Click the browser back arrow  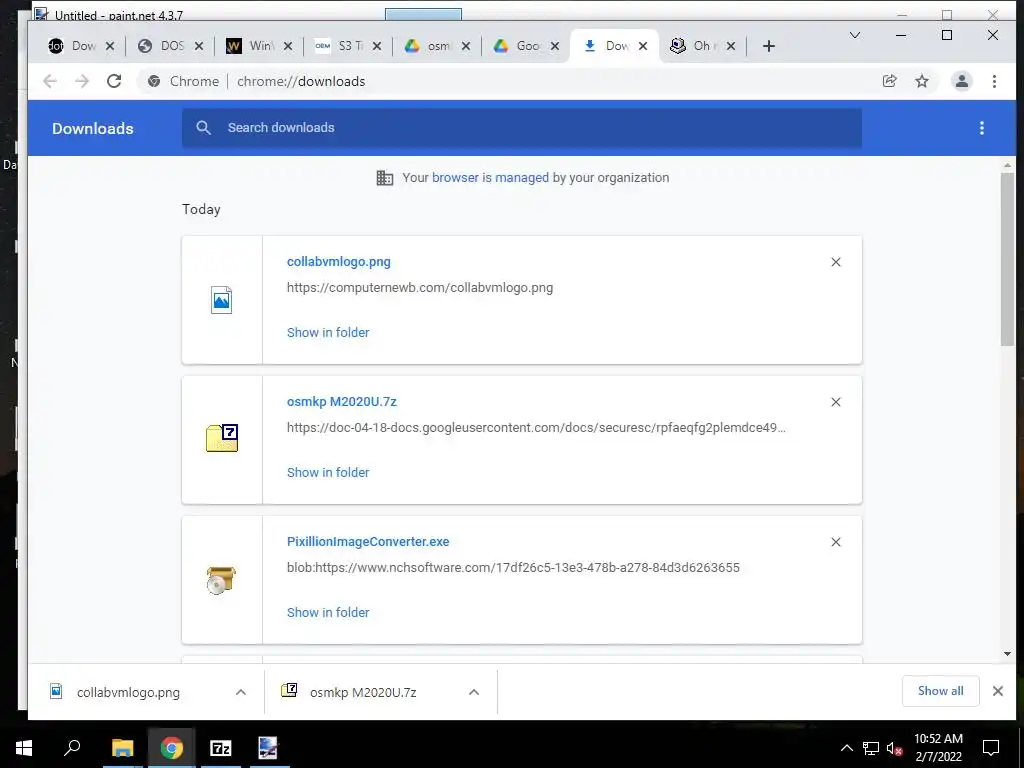[x=50, y=81]
